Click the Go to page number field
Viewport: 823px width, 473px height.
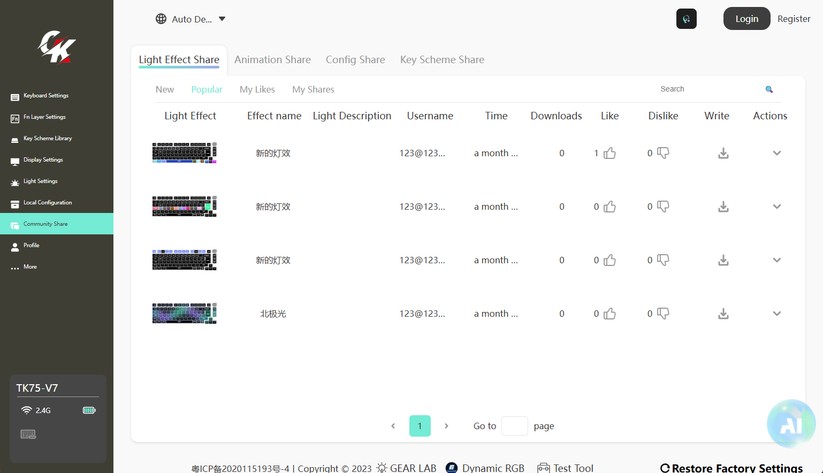tap(514, 426)
